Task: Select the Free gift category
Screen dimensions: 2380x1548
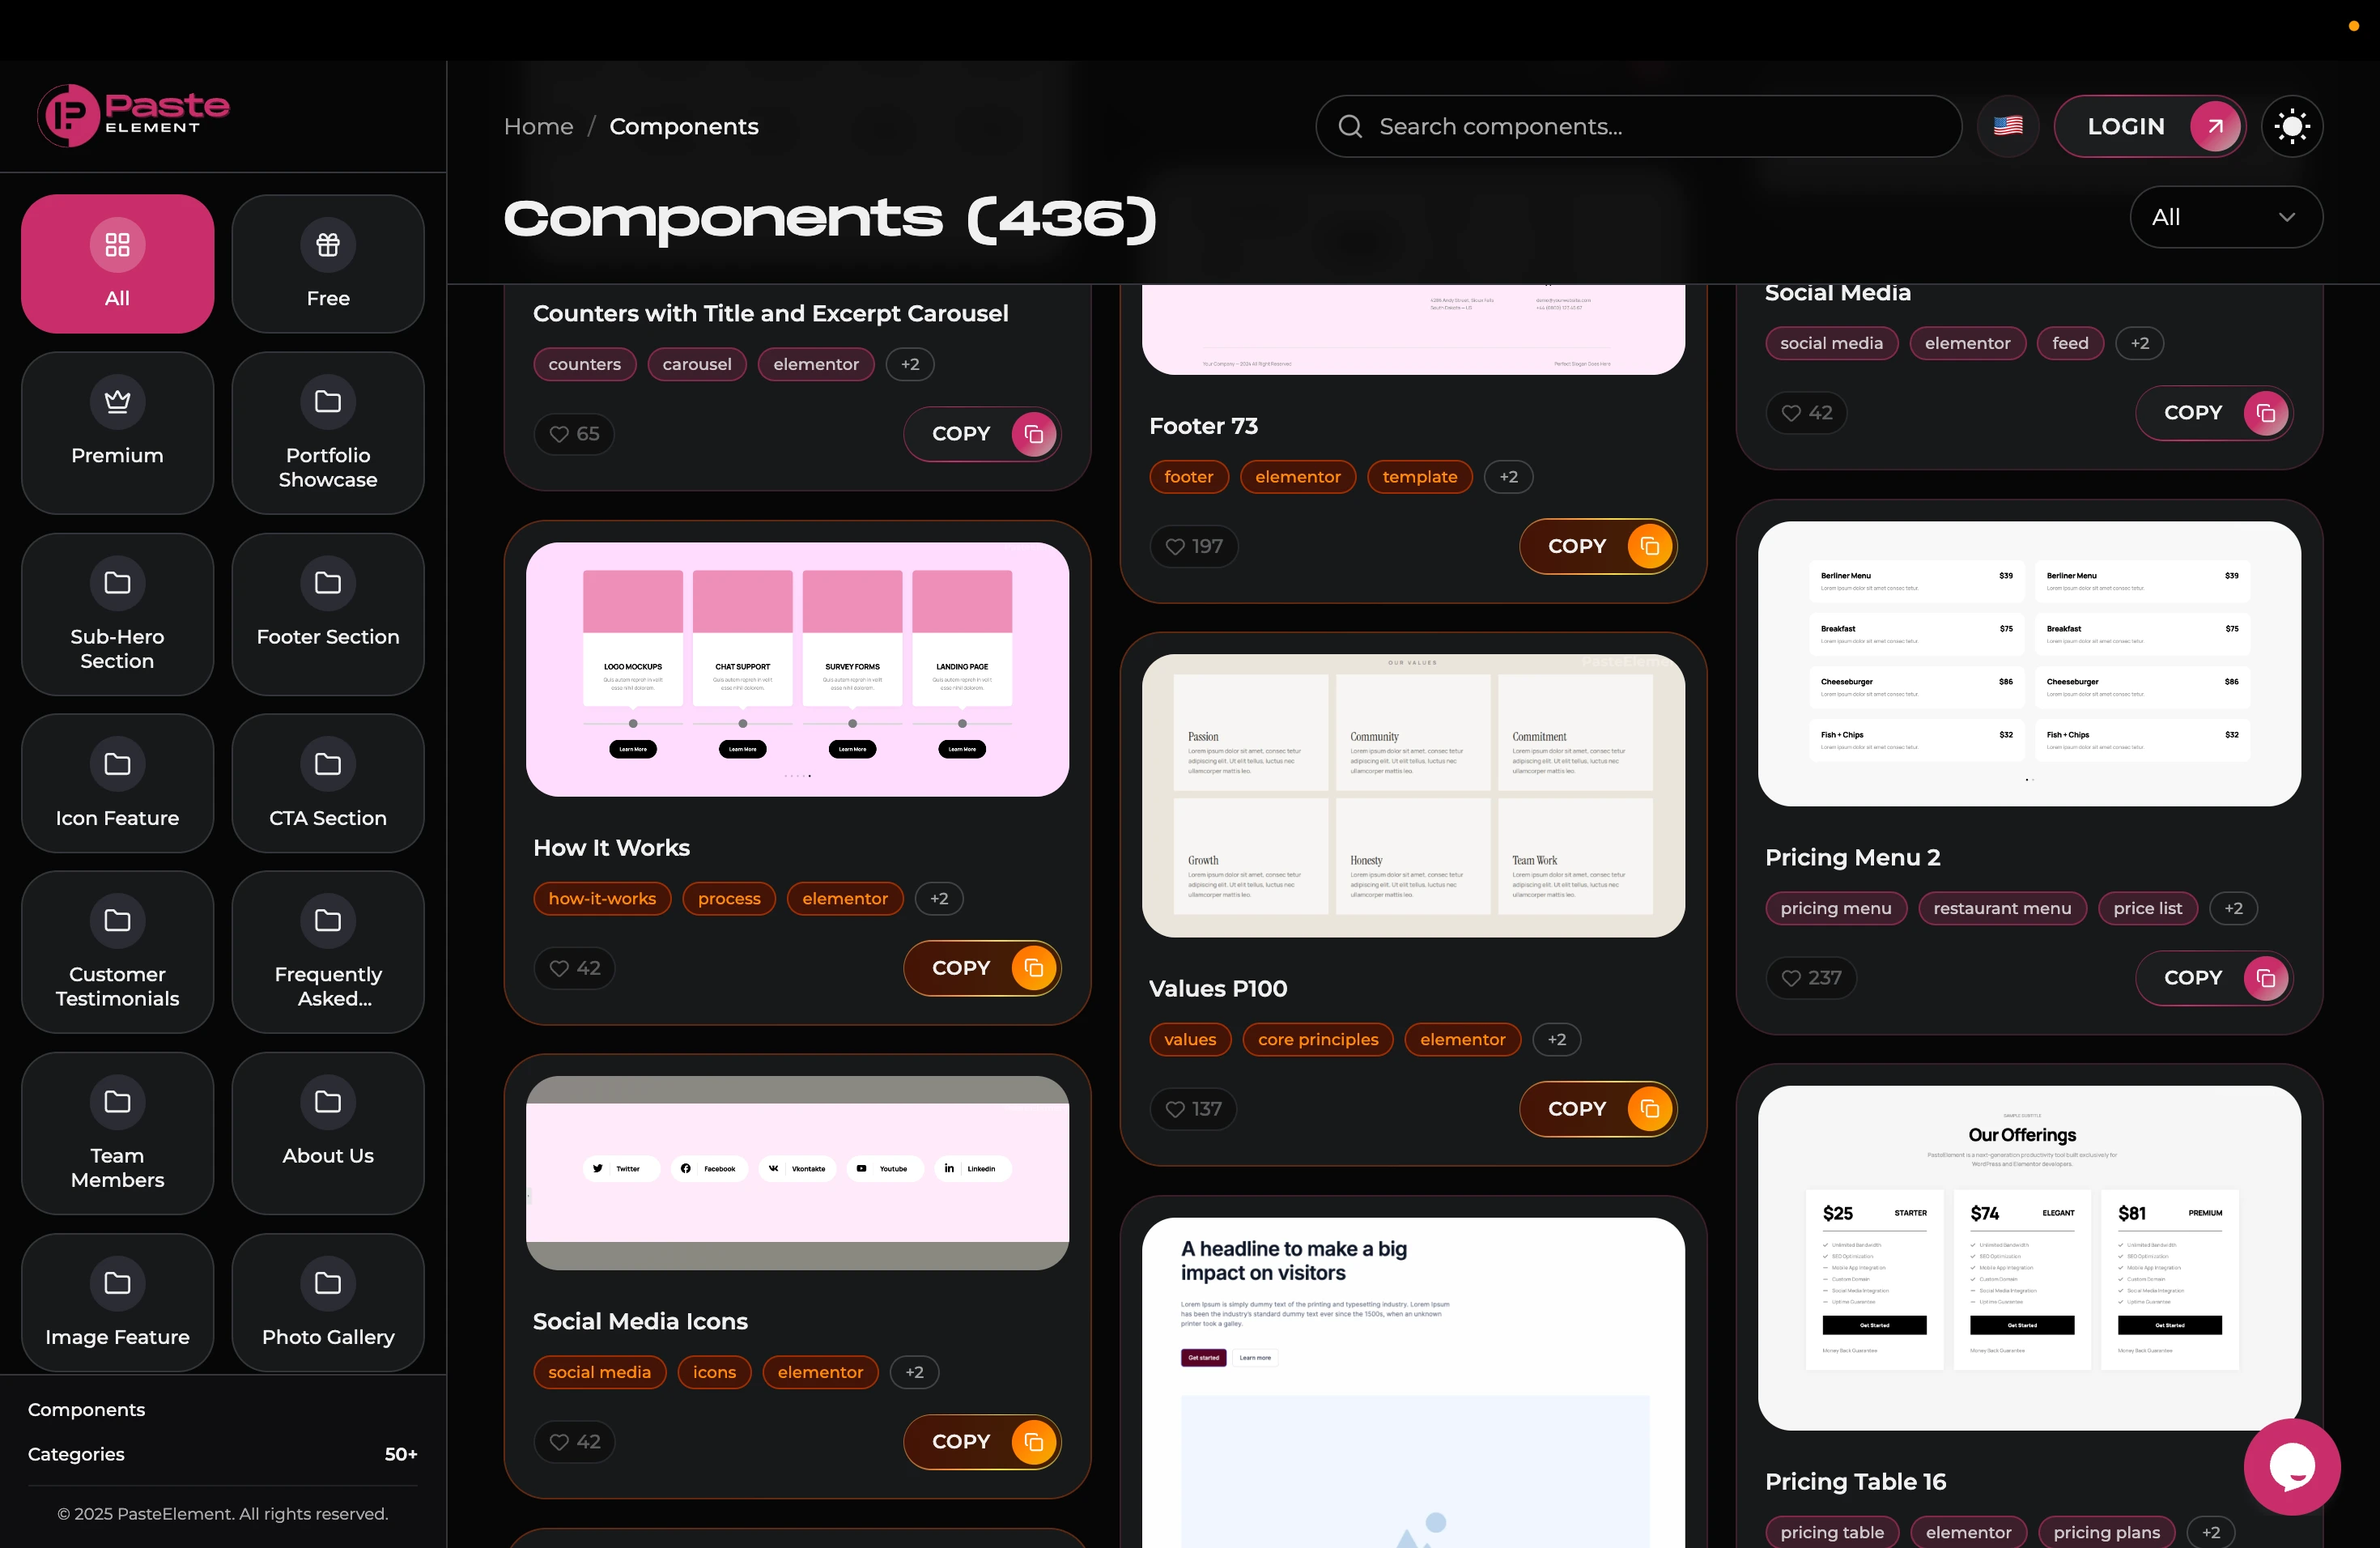Action: click(x=327, y=264)
